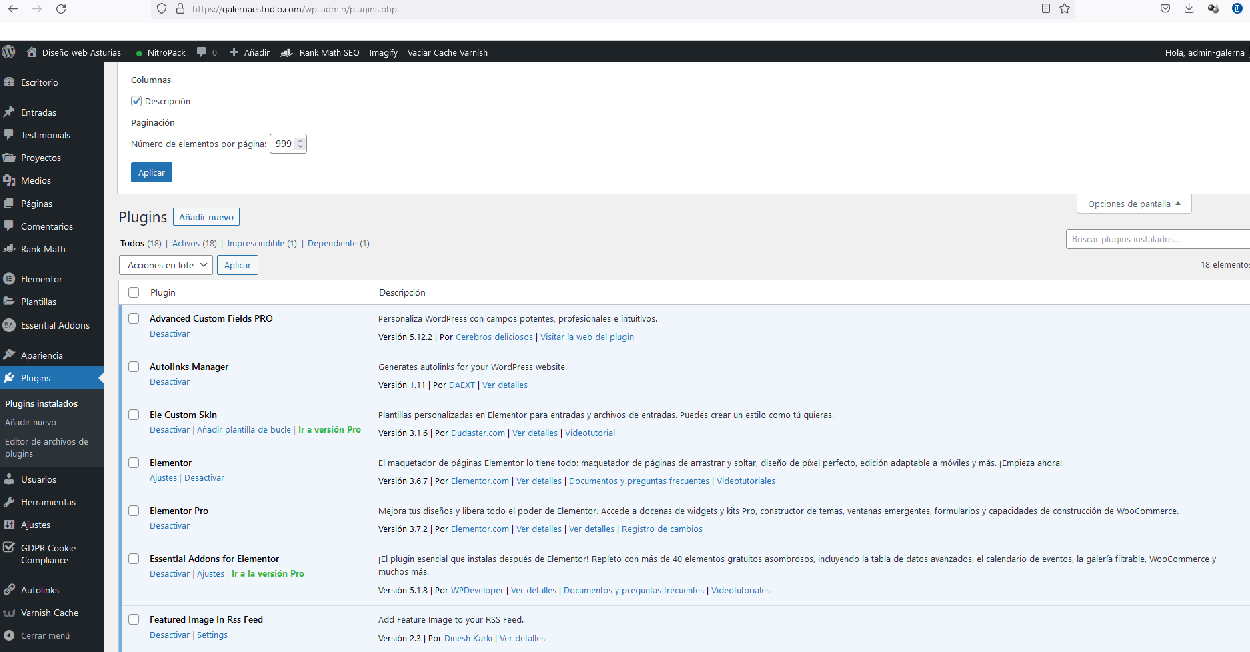
Task: Click the Herramientas wrench icon in sidebar
Action: point(9,502)
